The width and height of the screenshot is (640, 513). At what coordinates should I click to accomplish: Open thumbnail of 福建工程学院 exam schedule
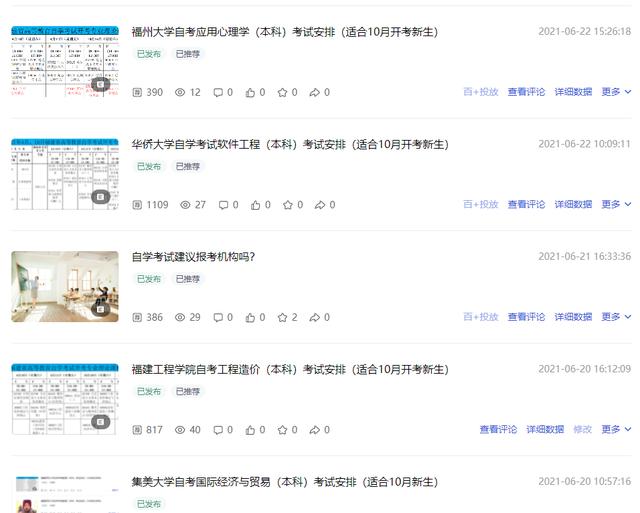[x=65, y=399]
